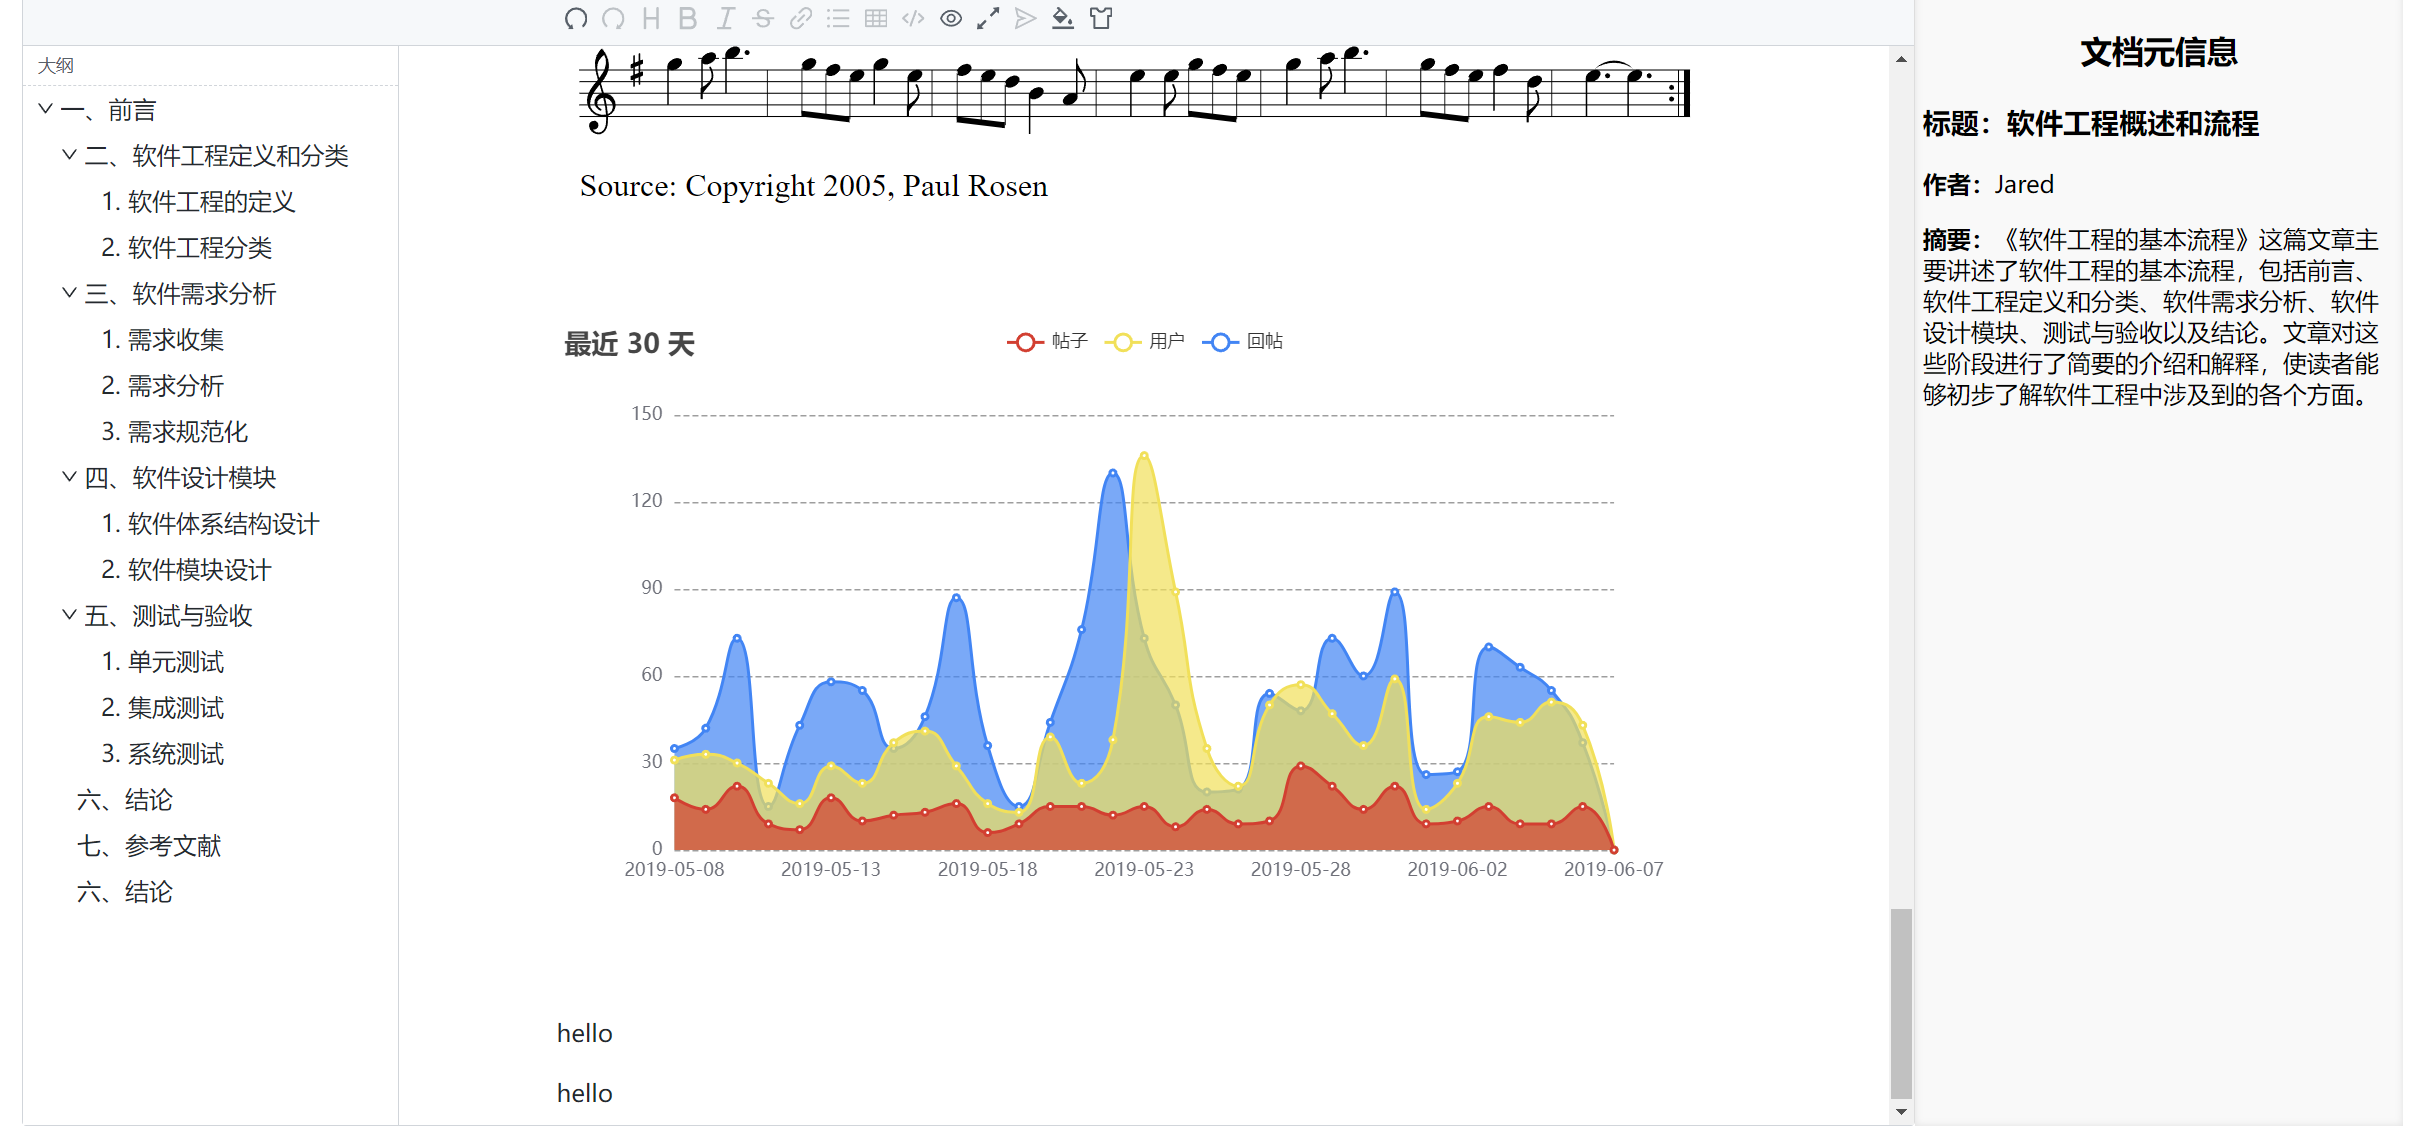The width and height of the screenshot is (2420, 1131).
Task: Insert a hyperlink with chain icon
Action: point(800,18)
